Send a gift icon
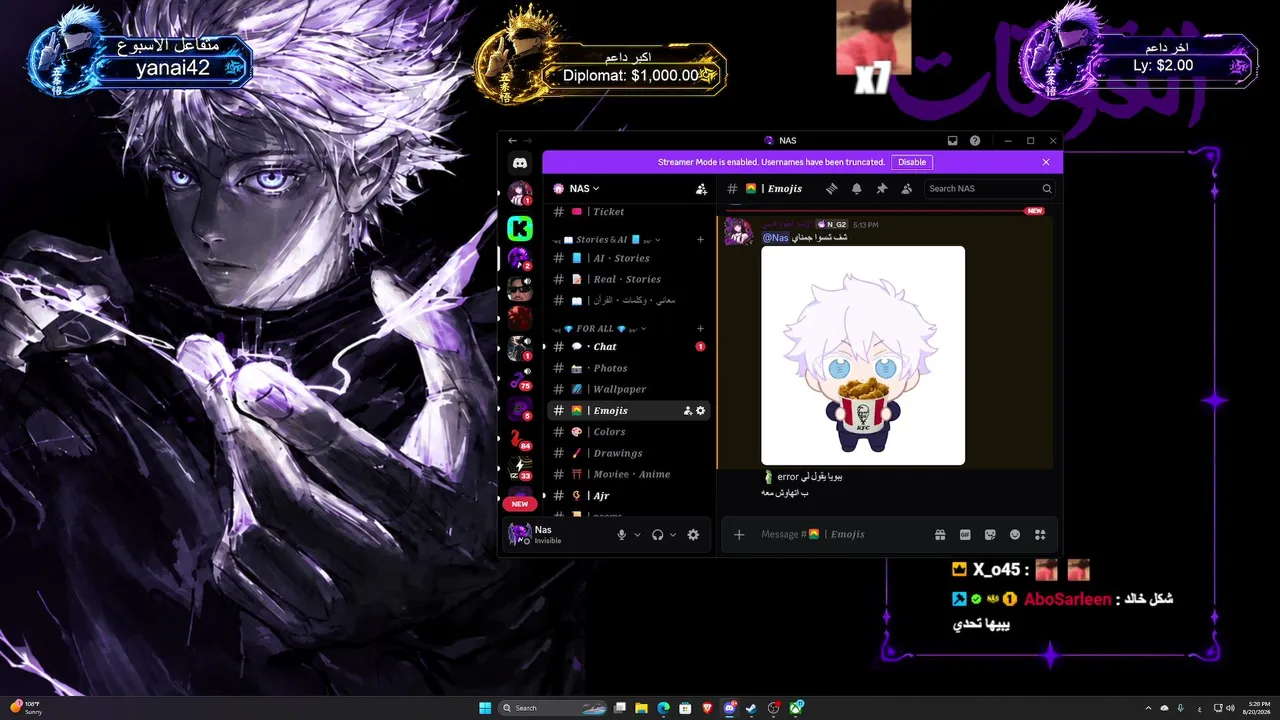The height and width of the screenshot is (720, 1280). (940, 535)
